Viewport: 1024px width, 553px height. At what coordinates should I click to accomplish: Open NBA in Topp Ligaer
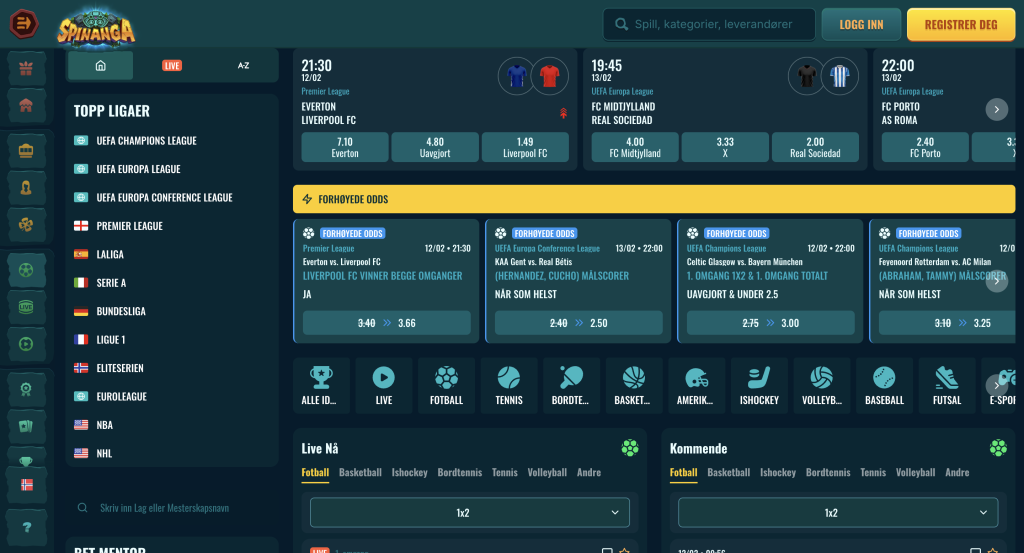point(104,425)
